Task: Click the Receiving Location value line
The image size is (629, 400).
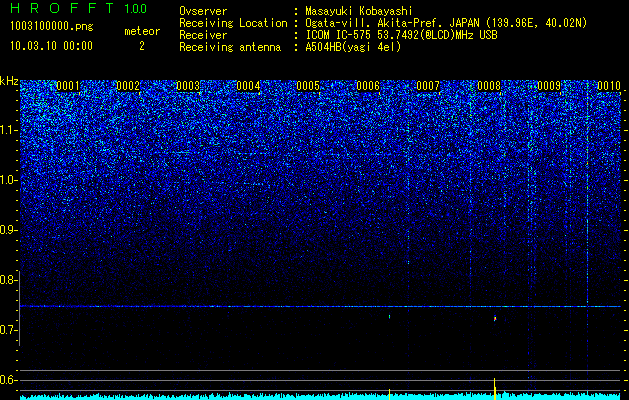Action: (446, 23)
